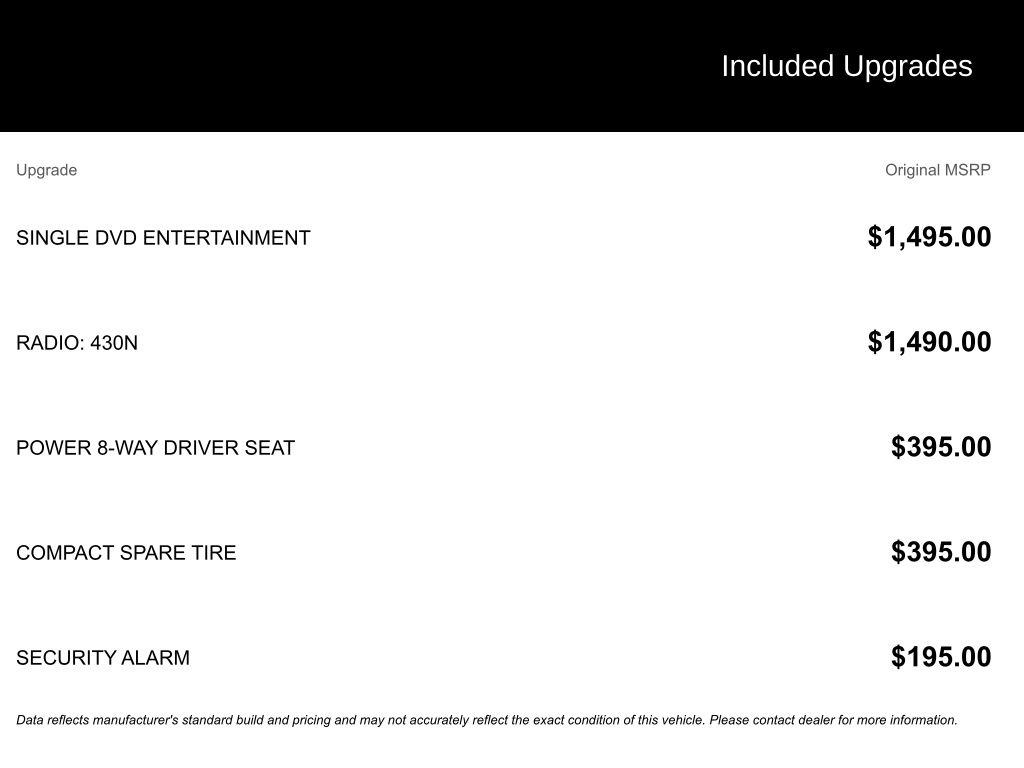
Task: Select the POWER 8-WAY DRIVER SEAT upgrade
Action: 155,448
